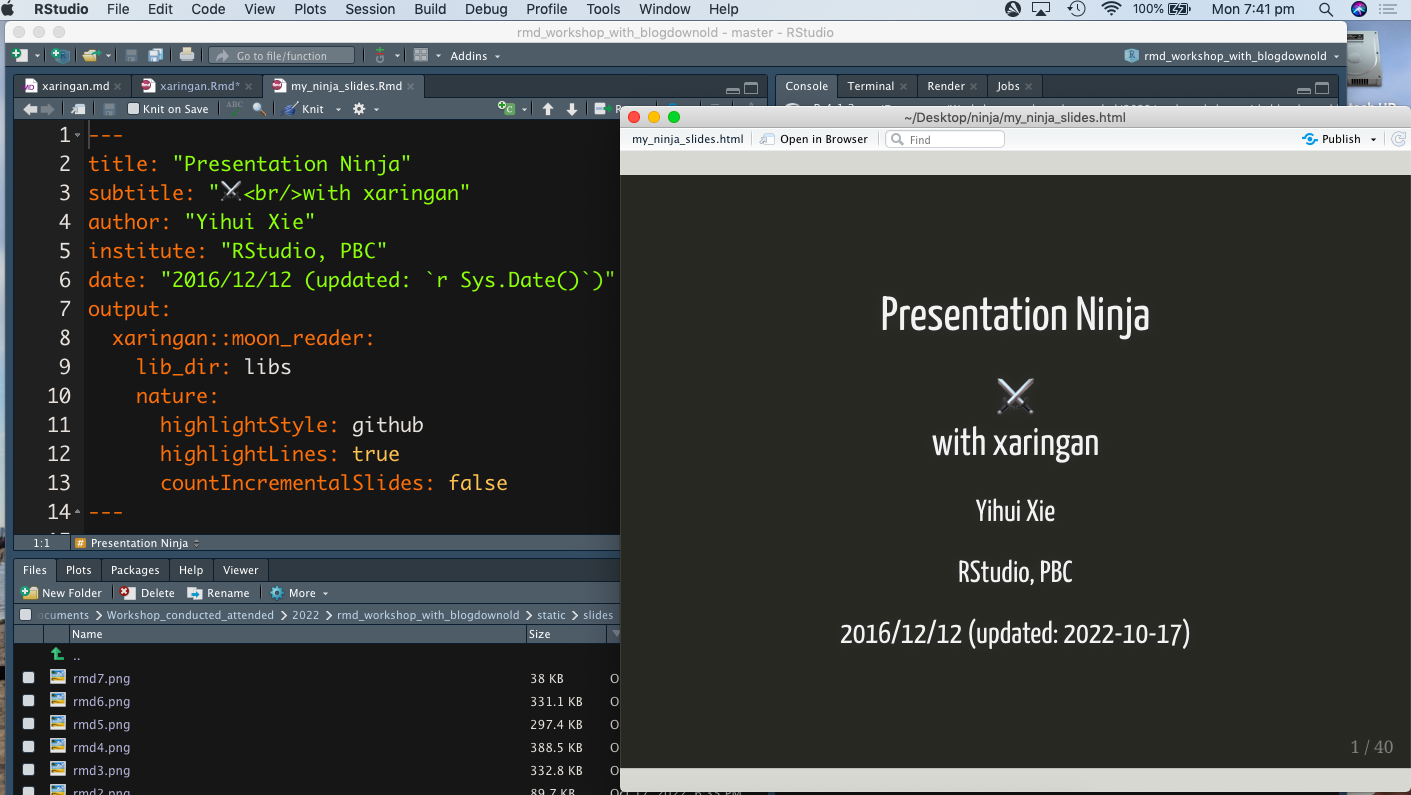The image size is (1411, 795).
Task: Click the find/replace magnifier in editor toolbar
Action: pos(259,109)
